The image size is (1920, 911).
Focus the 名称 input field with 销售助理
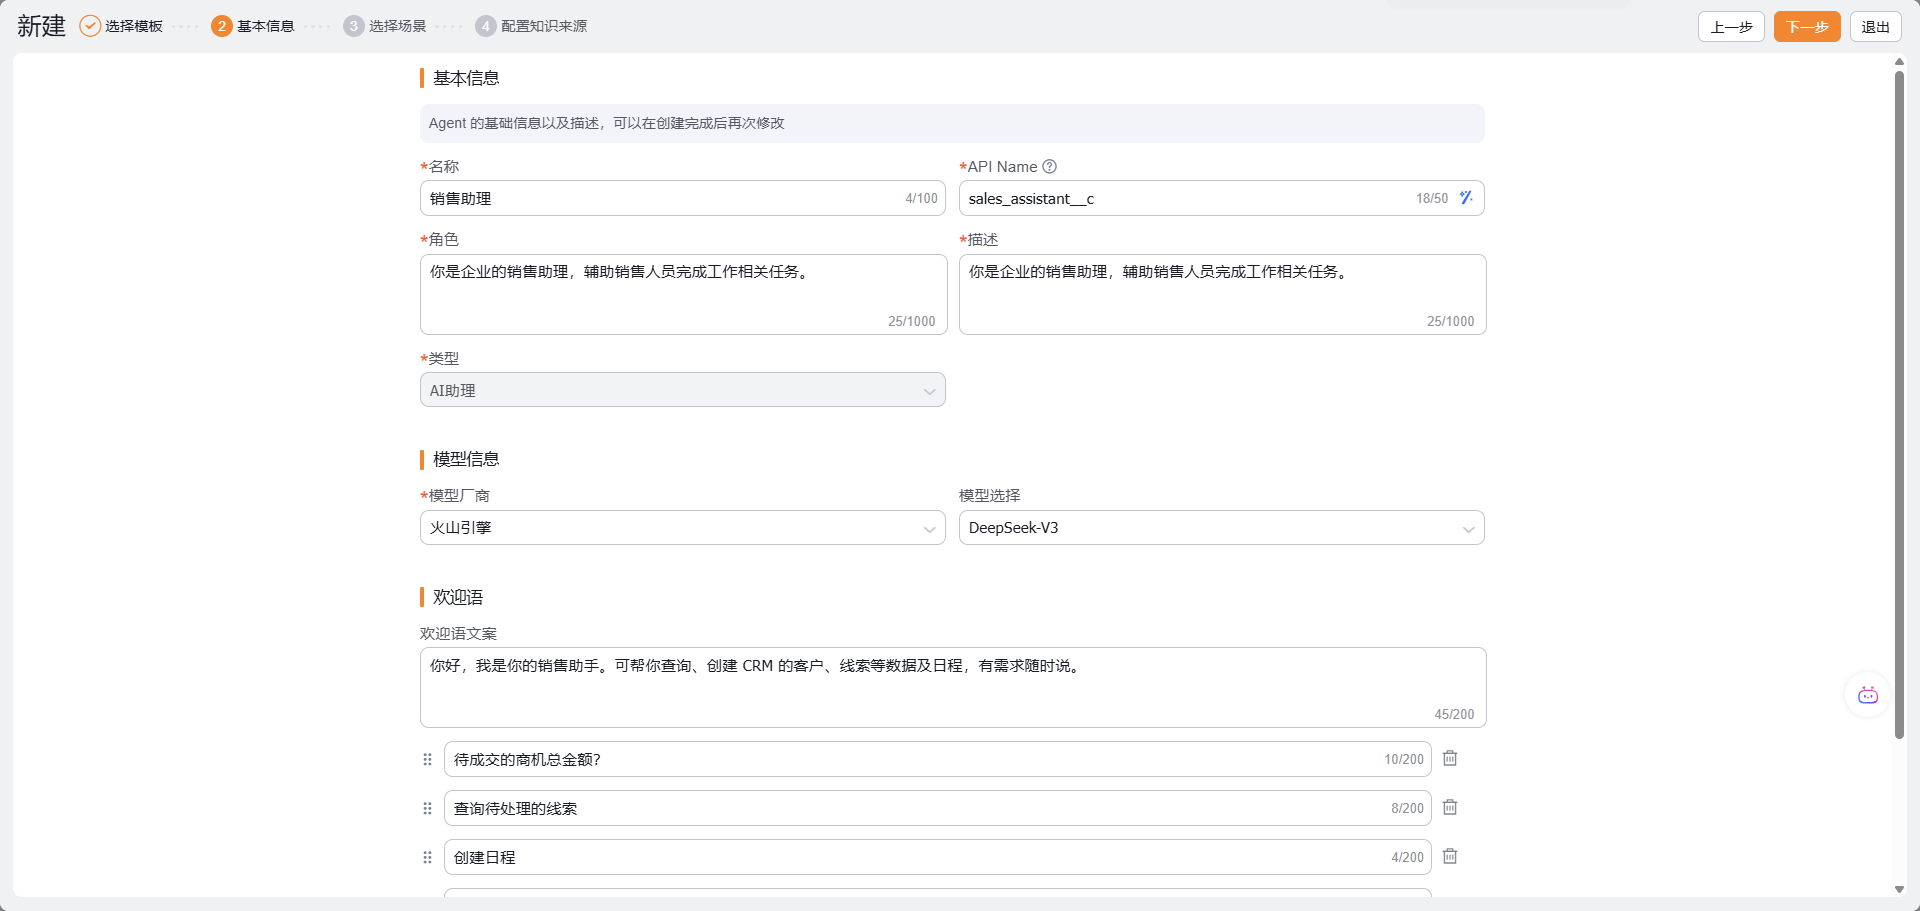point(660,198)
